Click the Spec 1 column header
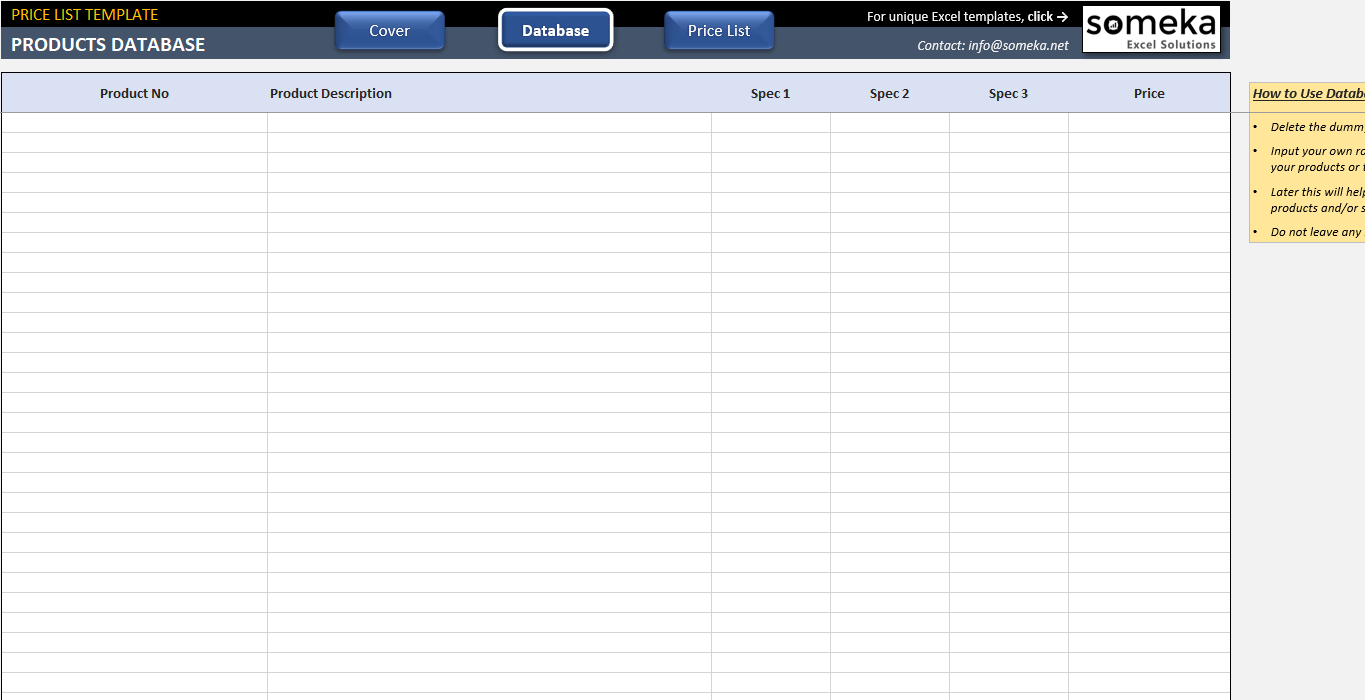The image size is (1365, 700). (x=770, y=93)
